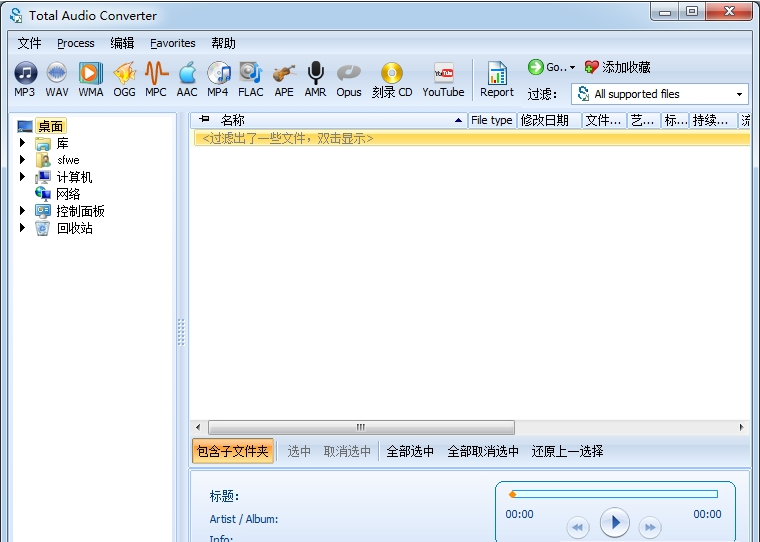The height and width of the screenshot is (542, 760).
Task: Click the AAC apple icon
Action: 187,74
